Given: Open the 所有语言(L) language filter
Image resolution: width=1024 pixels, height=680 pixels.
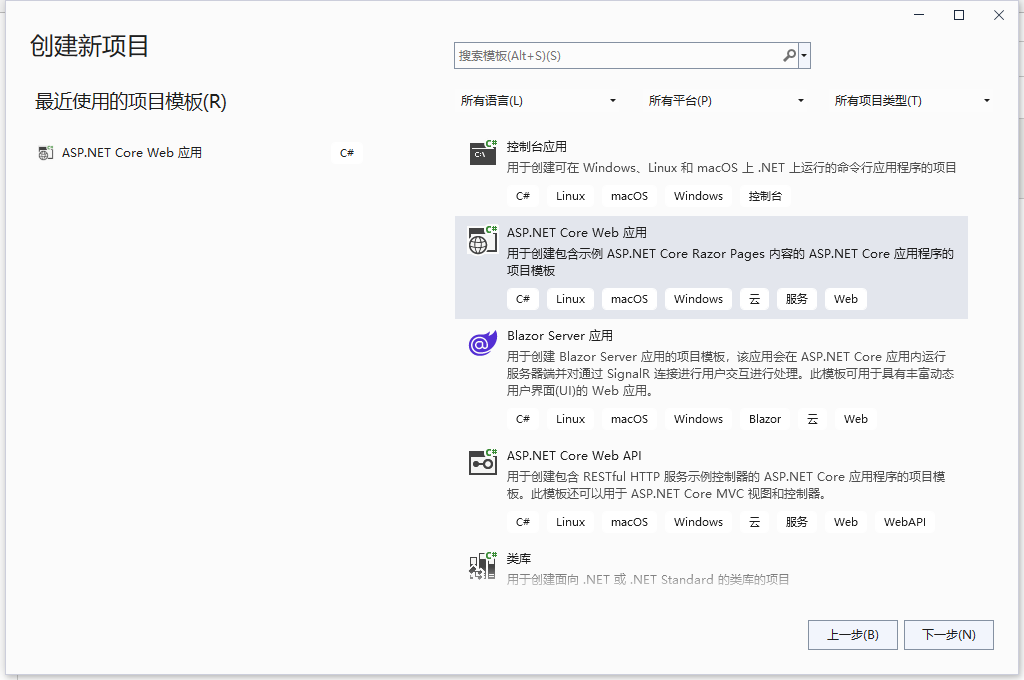Looking at the screenshot, I should (x=538, y=101).
